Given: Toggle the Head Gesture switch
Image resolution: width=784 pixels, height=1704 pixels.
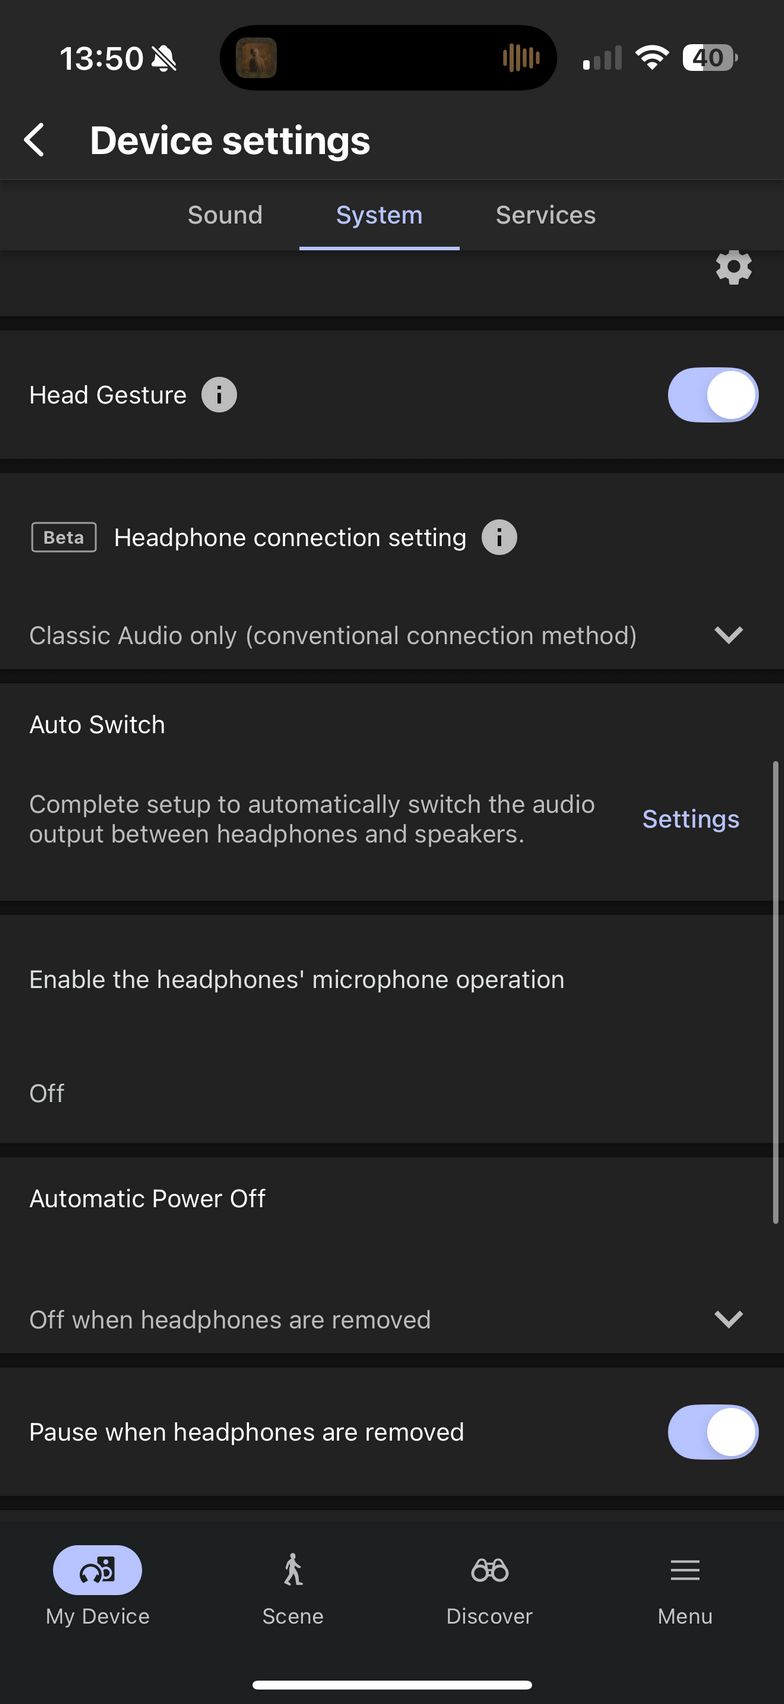Looking at the screenshot, I should pyautogui.click(x=713, y=395).
